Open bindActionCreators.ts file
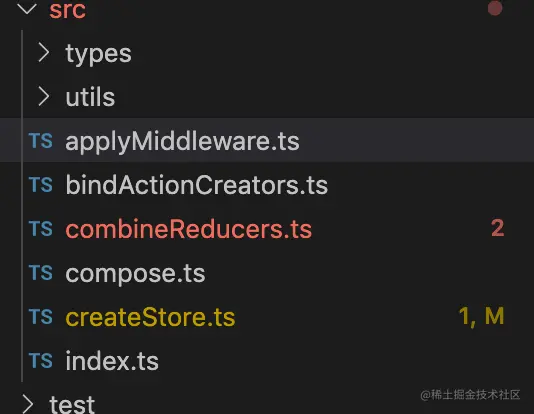Image resolution: width=534 pixels, height=414 pixels. [197, 185]
